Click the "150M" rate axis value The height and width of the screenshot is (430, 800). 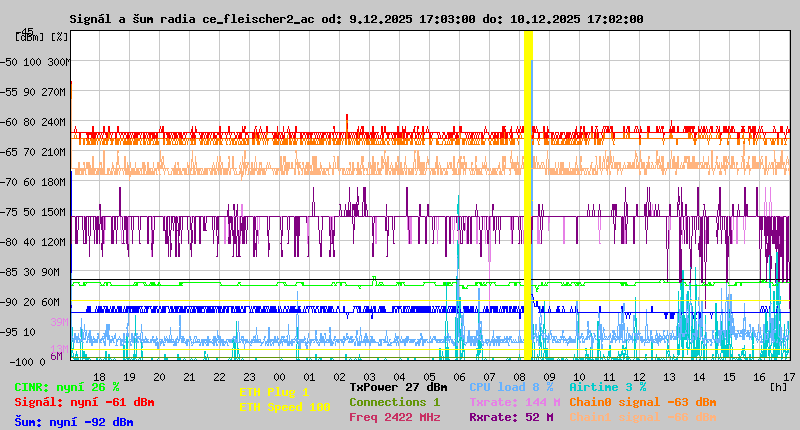tap(56, 212)
